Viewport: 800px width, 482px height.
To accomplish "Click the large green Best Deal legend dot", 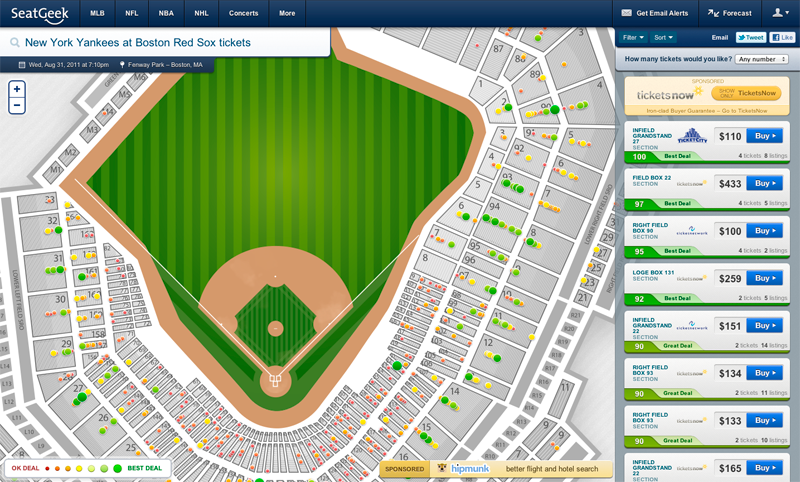I will (117, 468).
